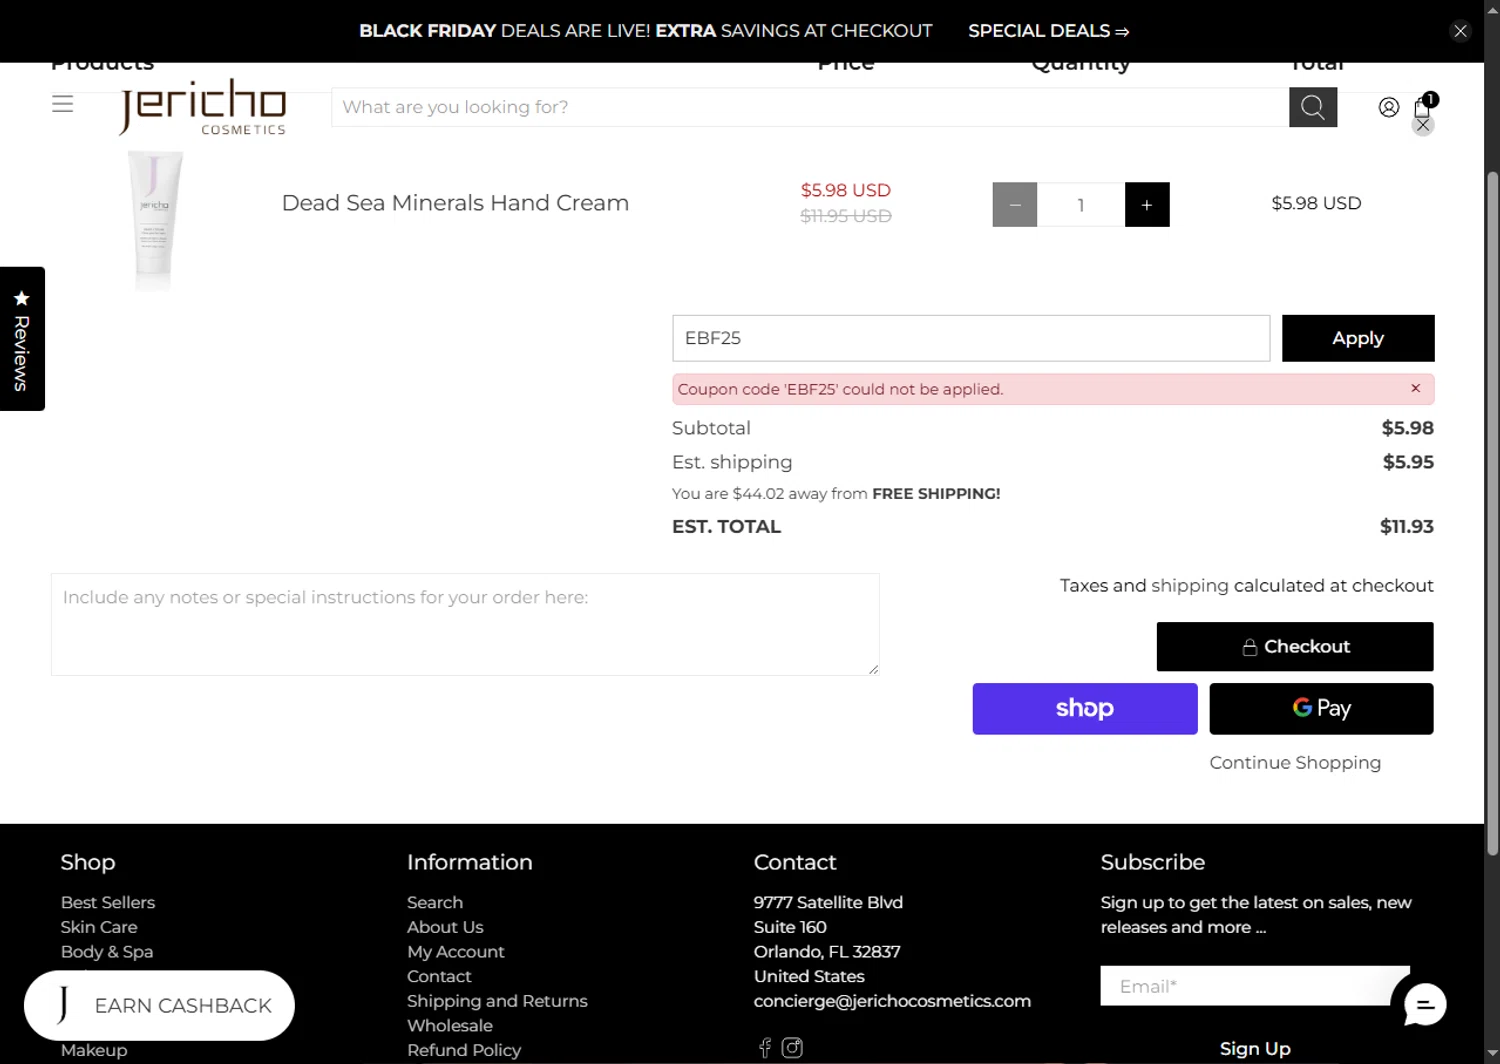The image size is (1500, 1064).
Task: Click the Continue Shopping link
Action: pyautogui.click(x=1295, y=763)
